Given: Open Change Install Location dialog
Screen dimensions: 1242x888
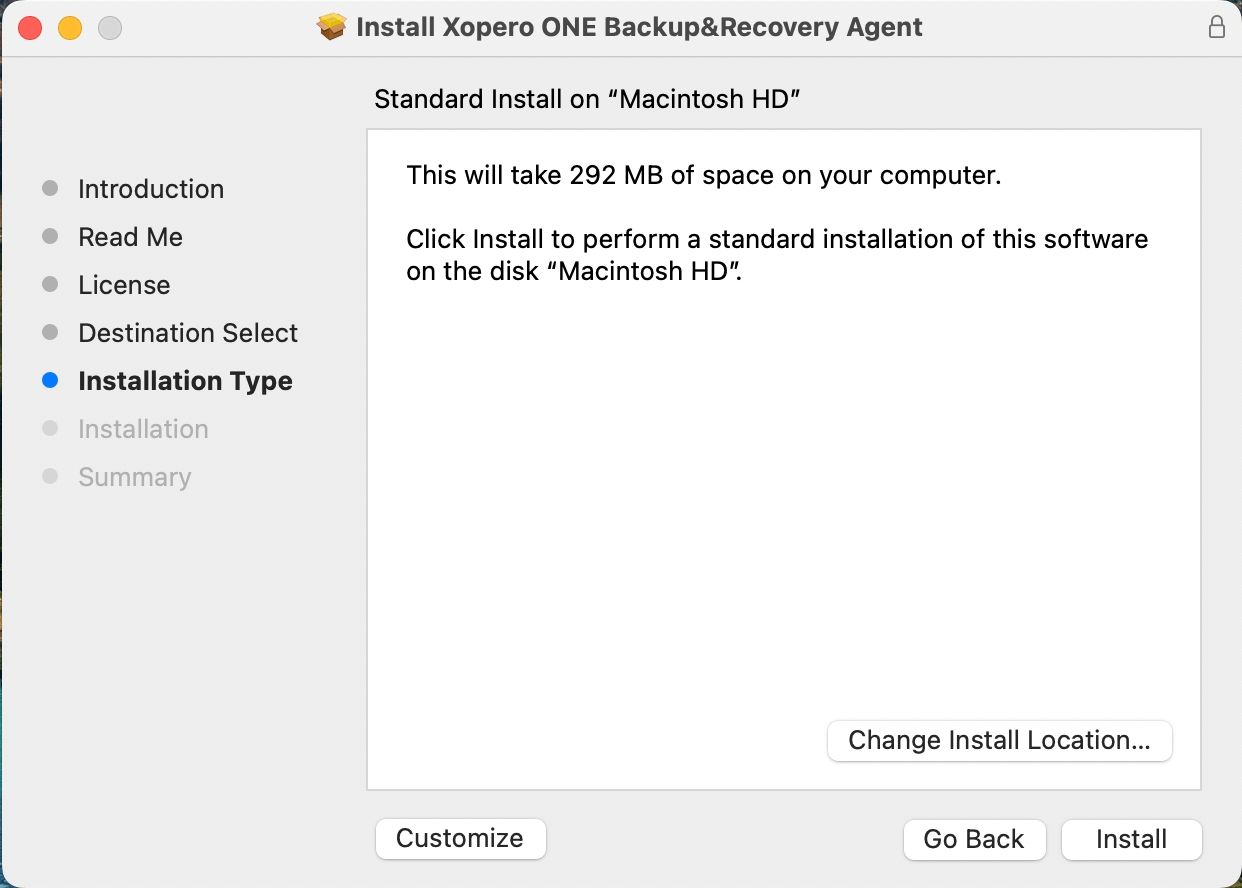Looking at the screenshot, I should (999, 741).
